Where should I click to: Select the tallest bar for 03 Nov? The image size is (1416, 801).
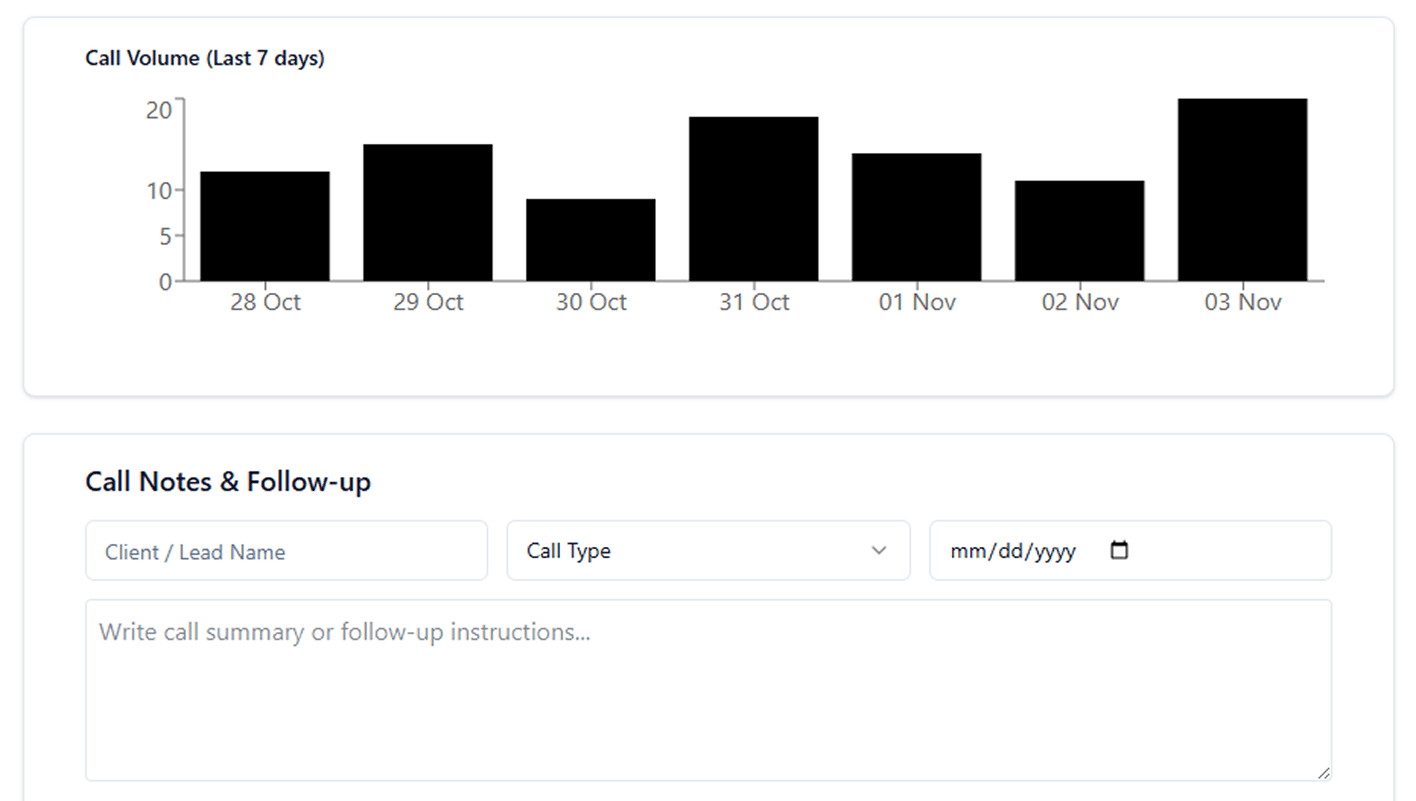[x=1243, y=189]
